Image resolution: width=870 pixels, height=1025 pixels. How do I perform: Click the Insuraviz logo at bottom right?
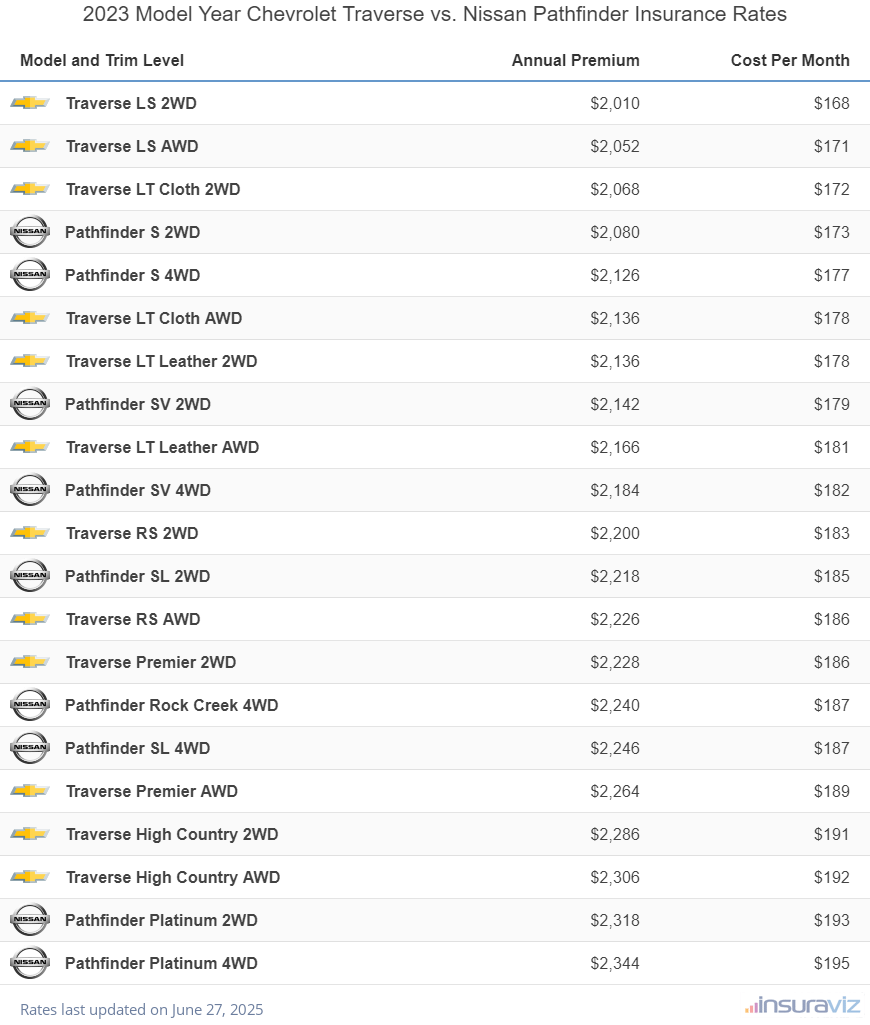coord(802,1006)
